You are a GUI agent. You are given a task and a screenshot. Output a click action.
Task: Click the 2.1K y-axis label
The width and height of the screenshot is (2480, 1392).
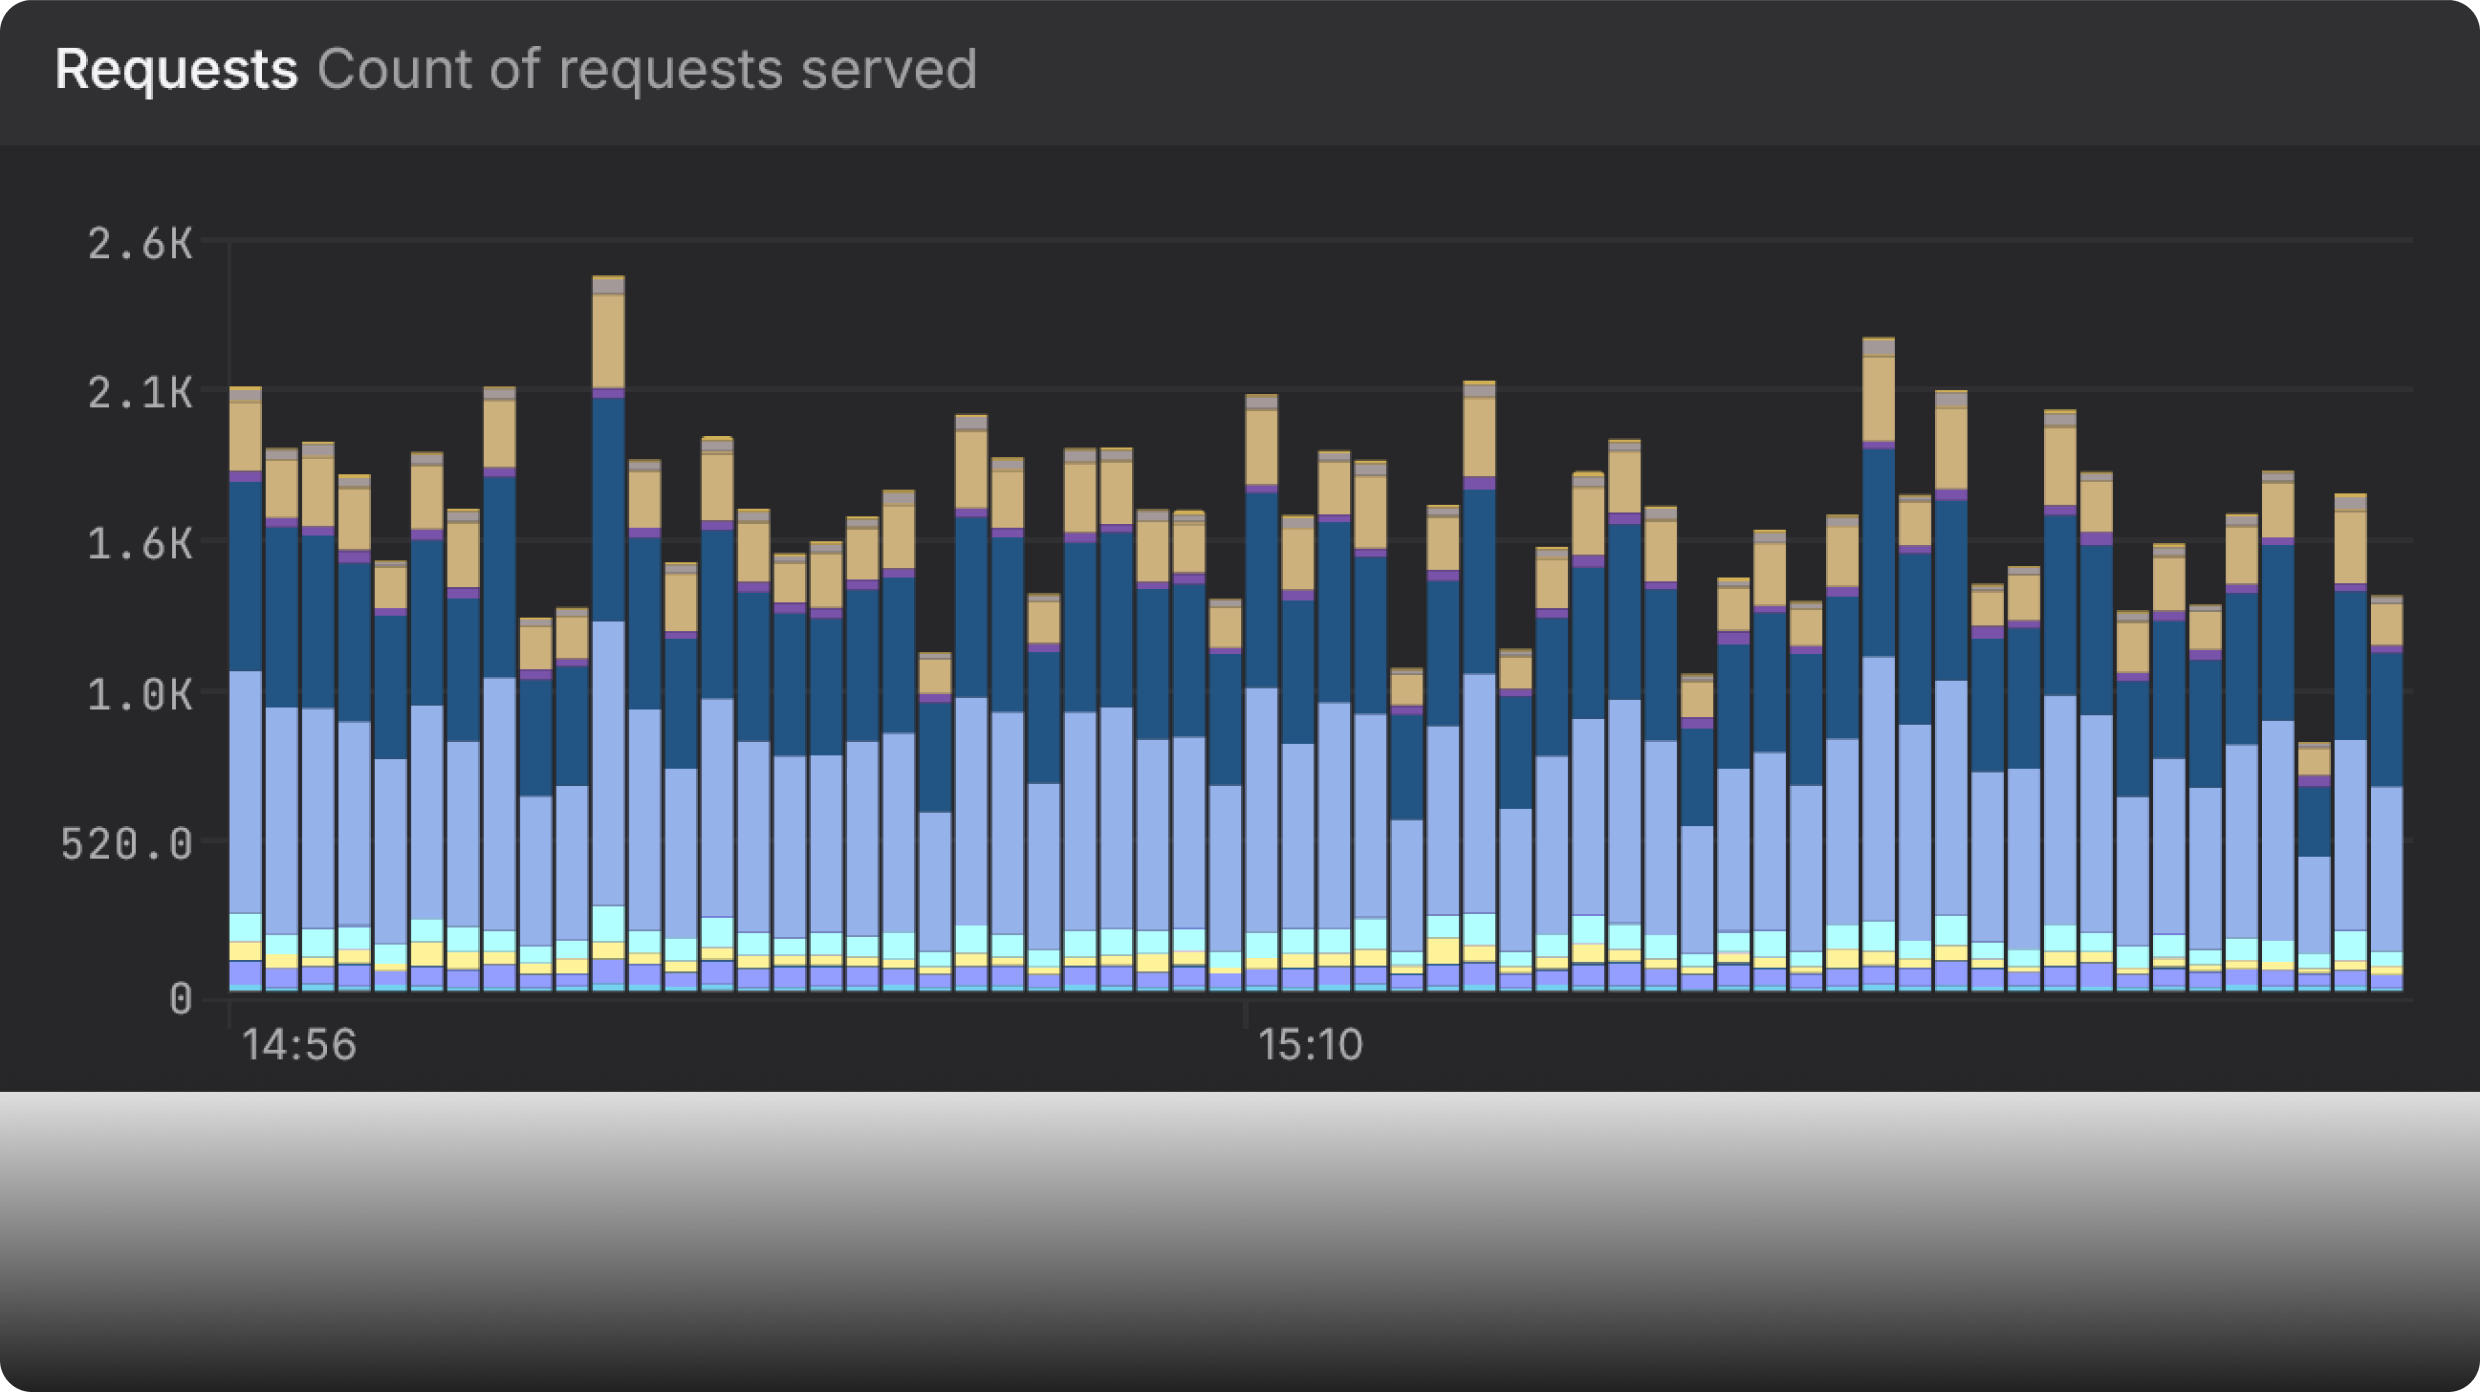click(140, 393)
